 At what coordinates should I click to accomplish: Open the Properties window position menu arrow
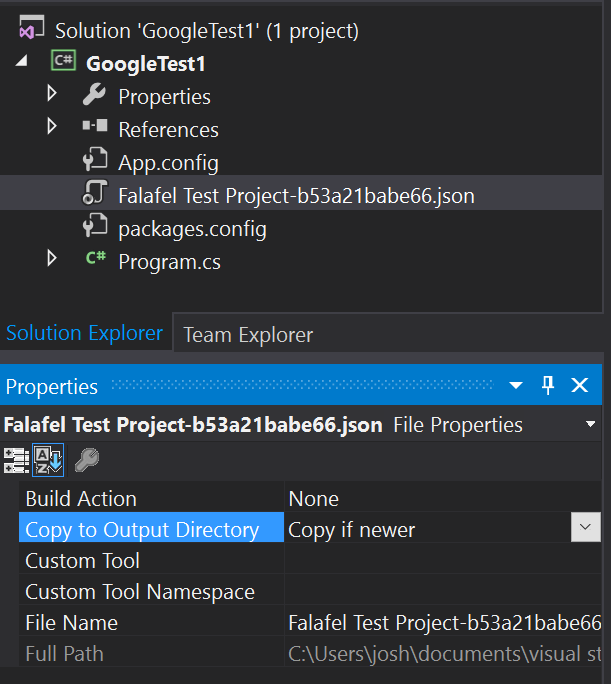[x=516, y=385]
